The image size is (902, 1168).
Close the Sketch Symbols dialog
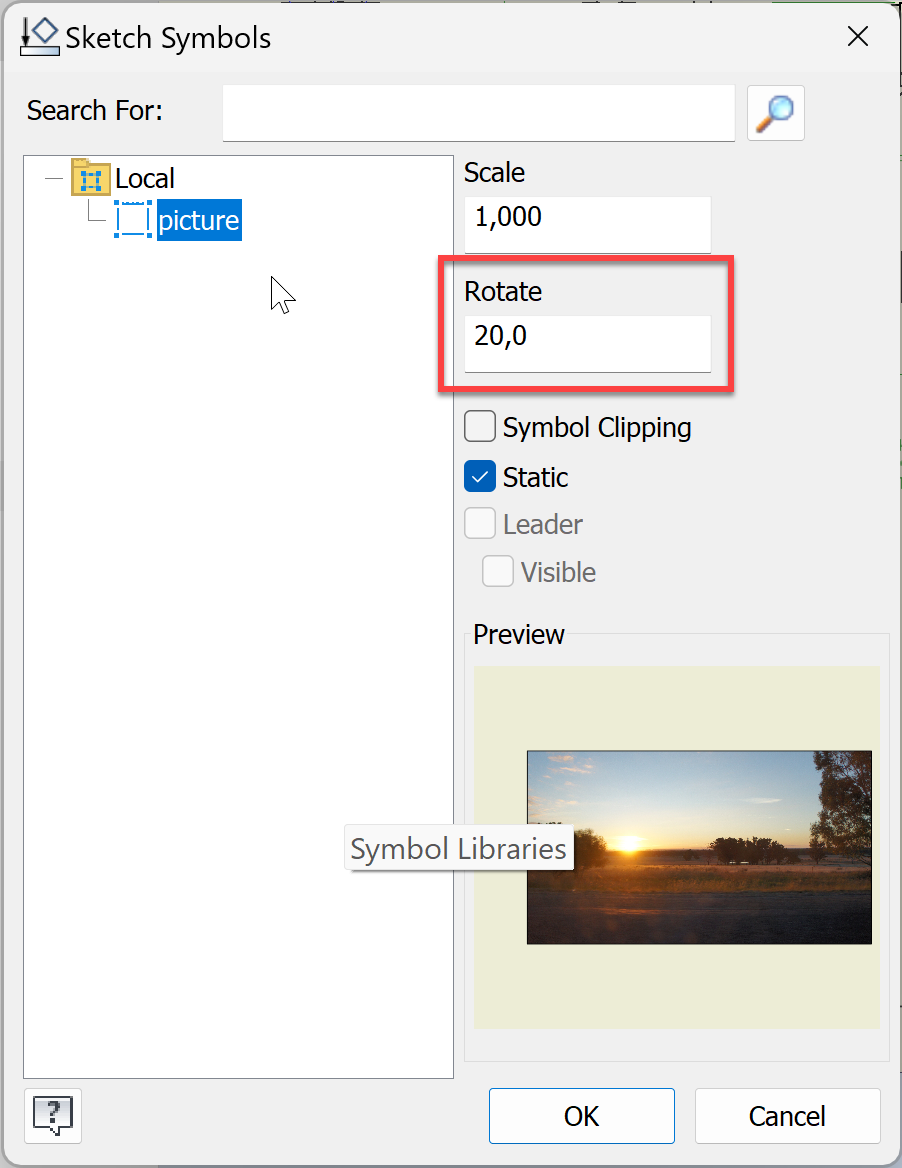857,38
